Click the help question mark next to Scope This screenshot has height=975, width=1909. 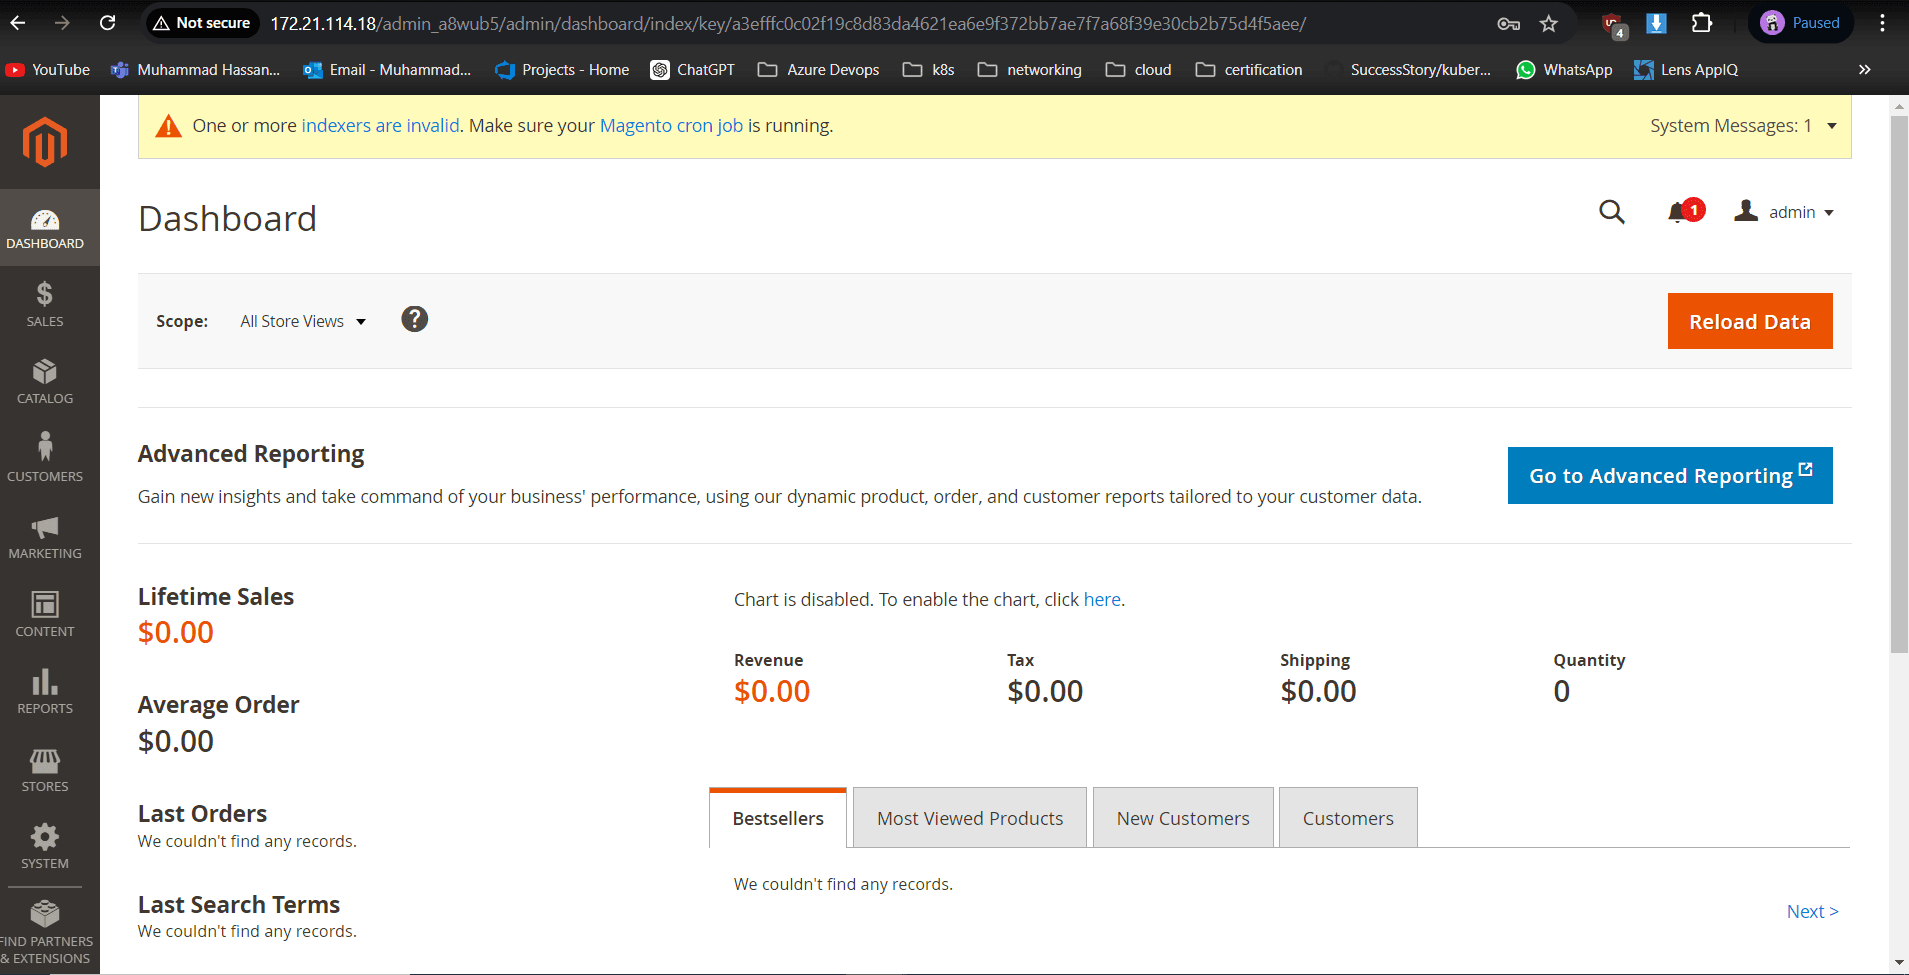[x=414, y=319]
